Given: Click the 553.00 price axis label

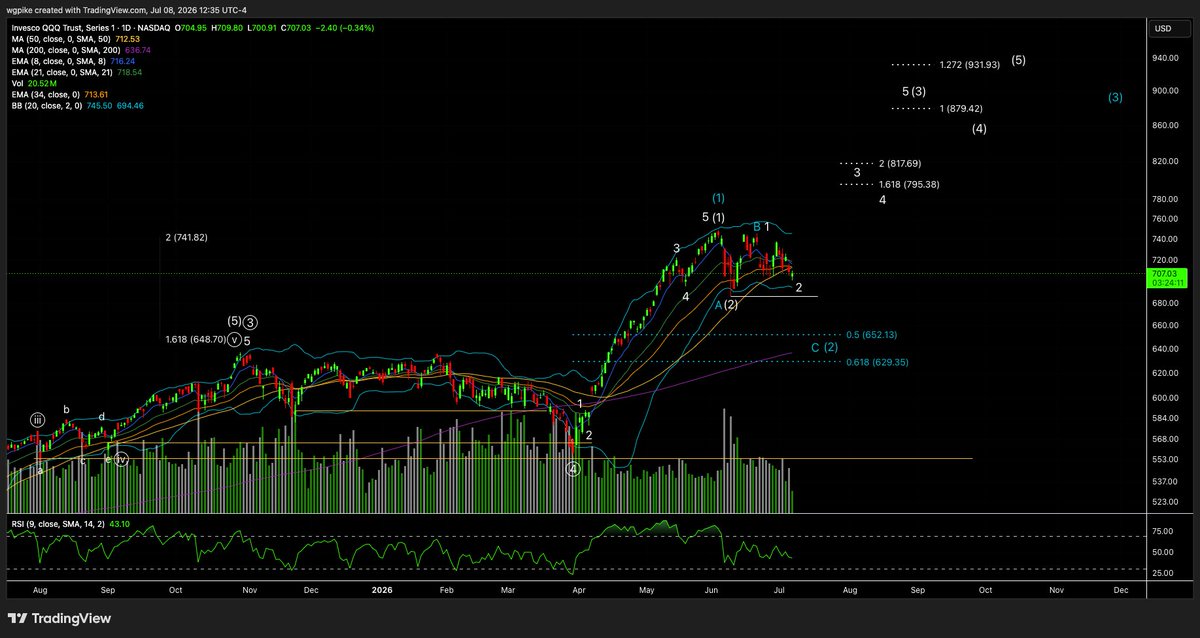Looking at the screenshot, I should click(x=1163, y=459).
